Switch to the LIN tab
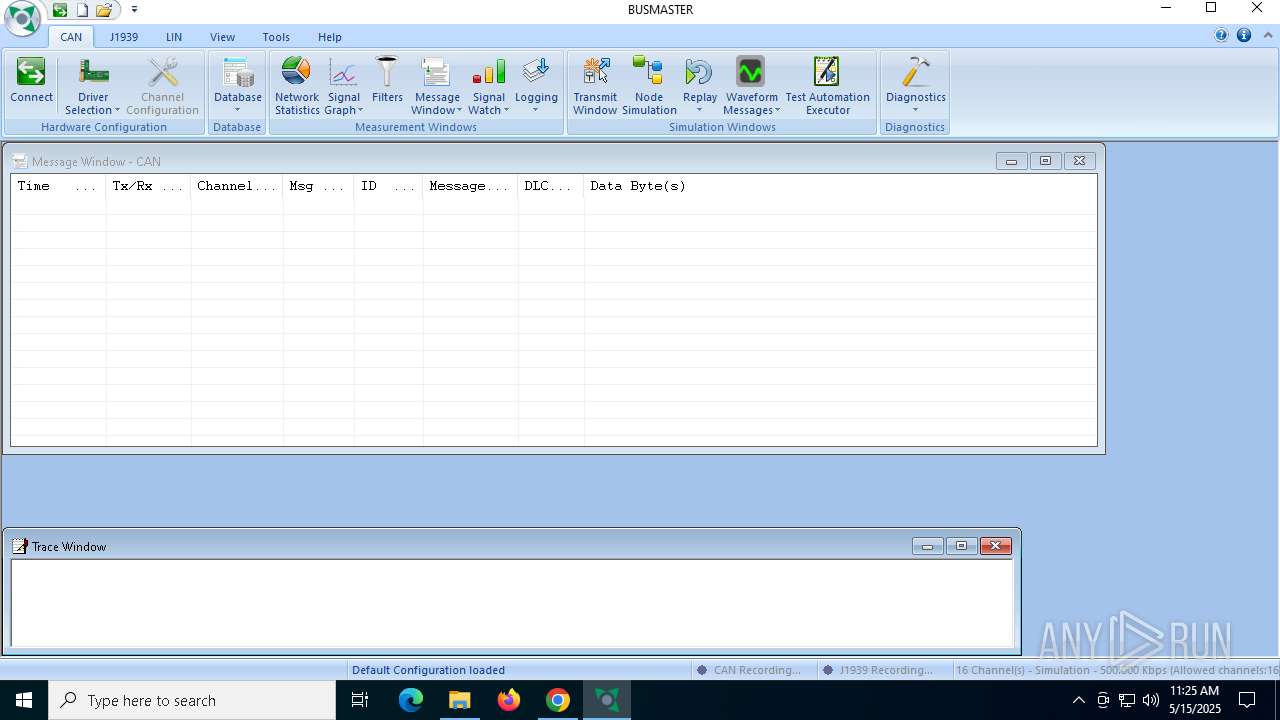 (174, 37)
